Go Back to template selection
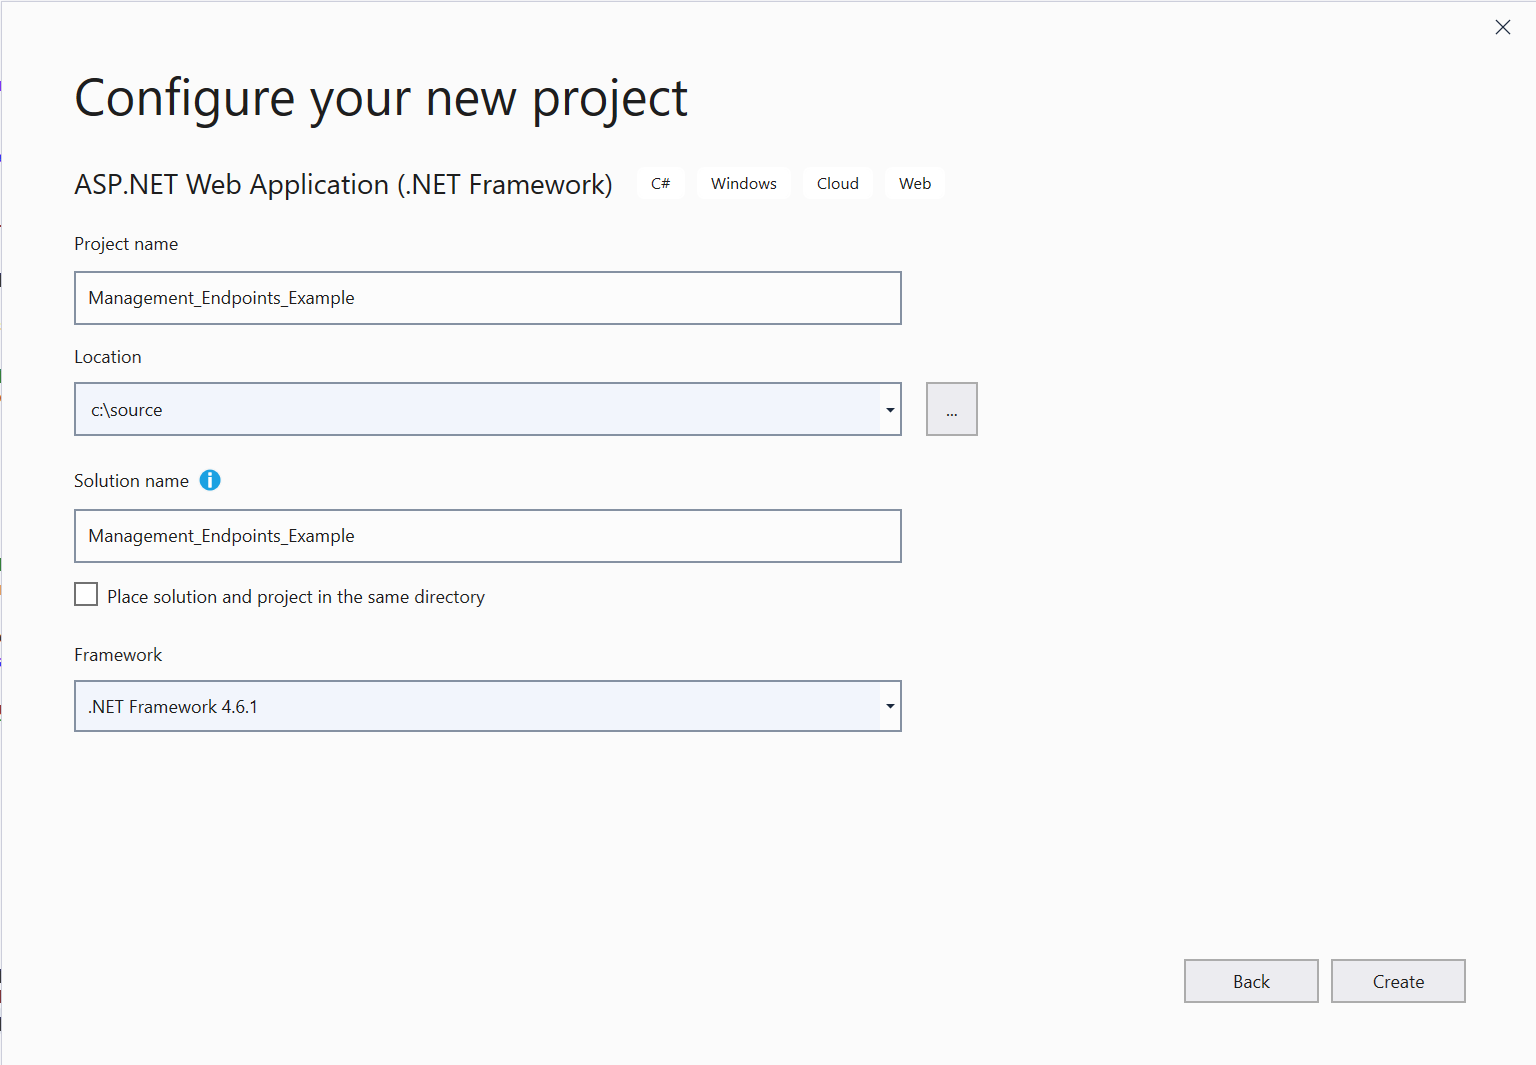The height and width of the screenshot is (1065, 1536). coord(1251,981)
